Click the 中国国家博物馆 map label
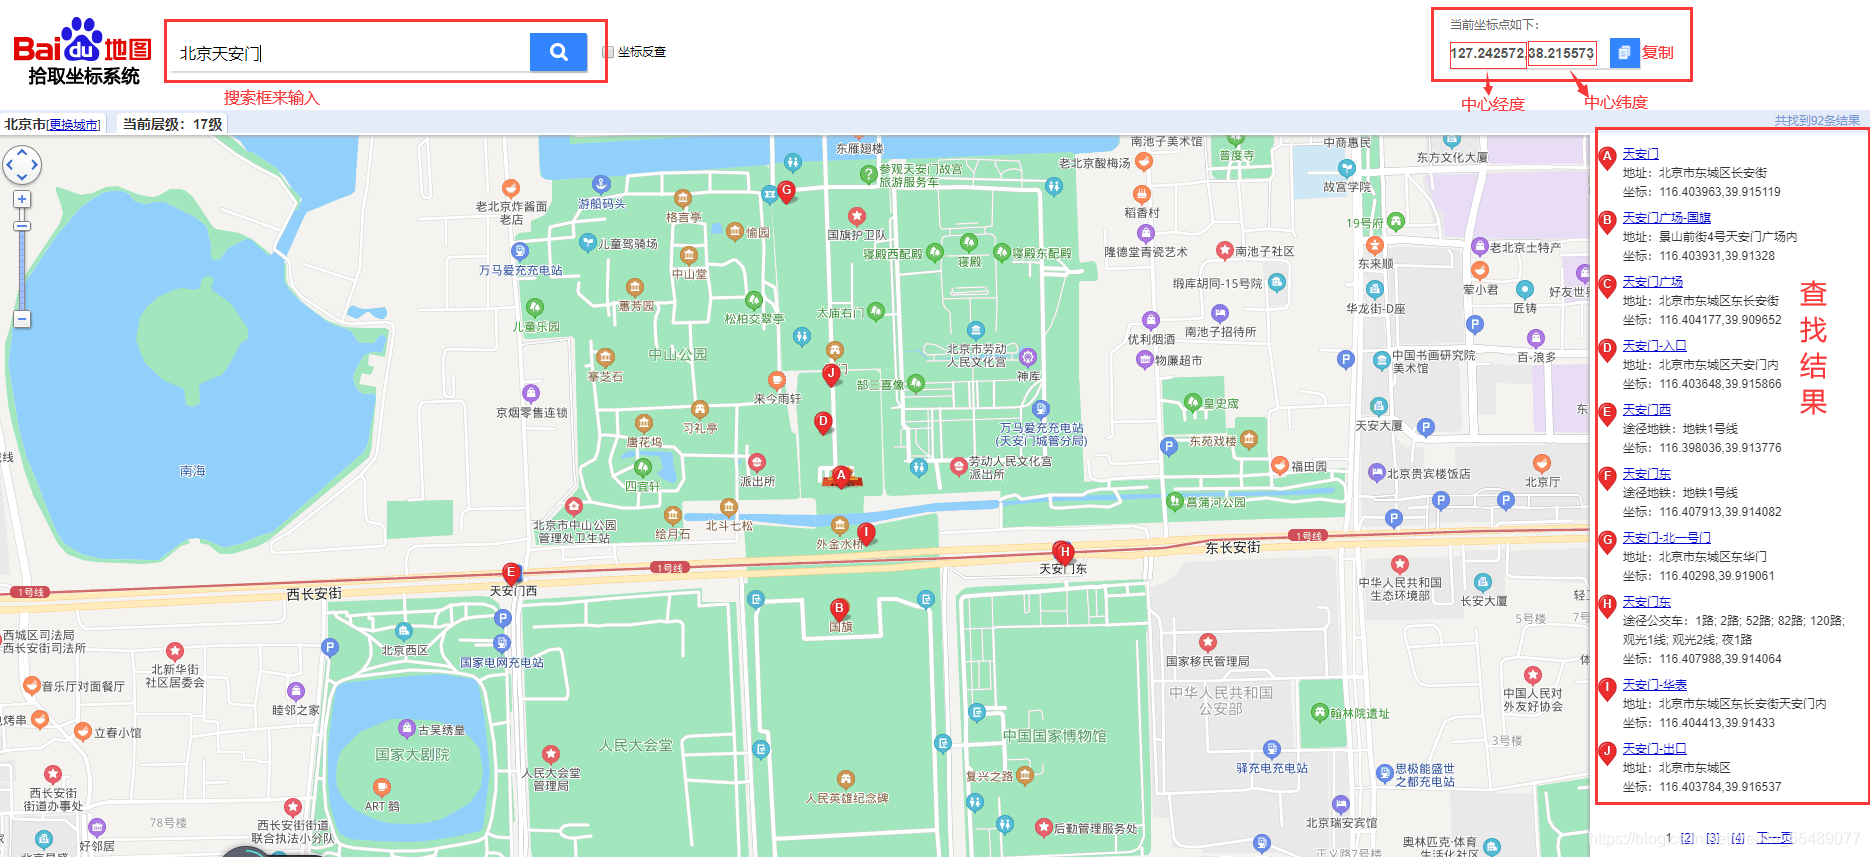The width and height of the screenshot is (1870, 857). point(1055,736)
